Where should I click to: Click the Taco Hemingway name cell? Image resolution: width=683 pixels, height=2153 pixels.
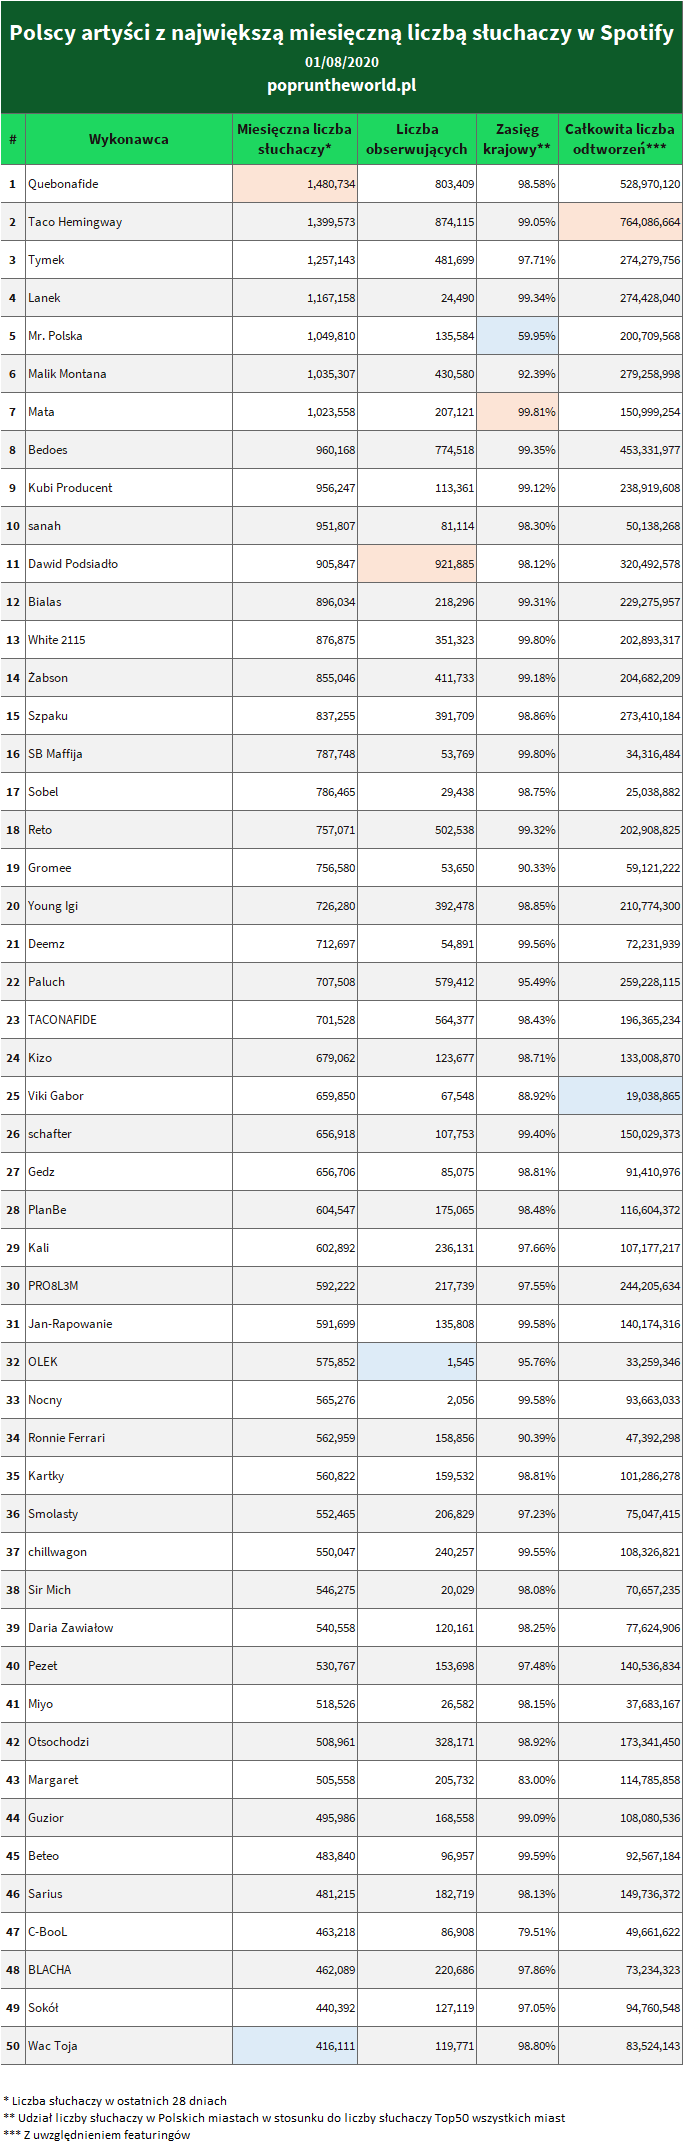[129, 222]
